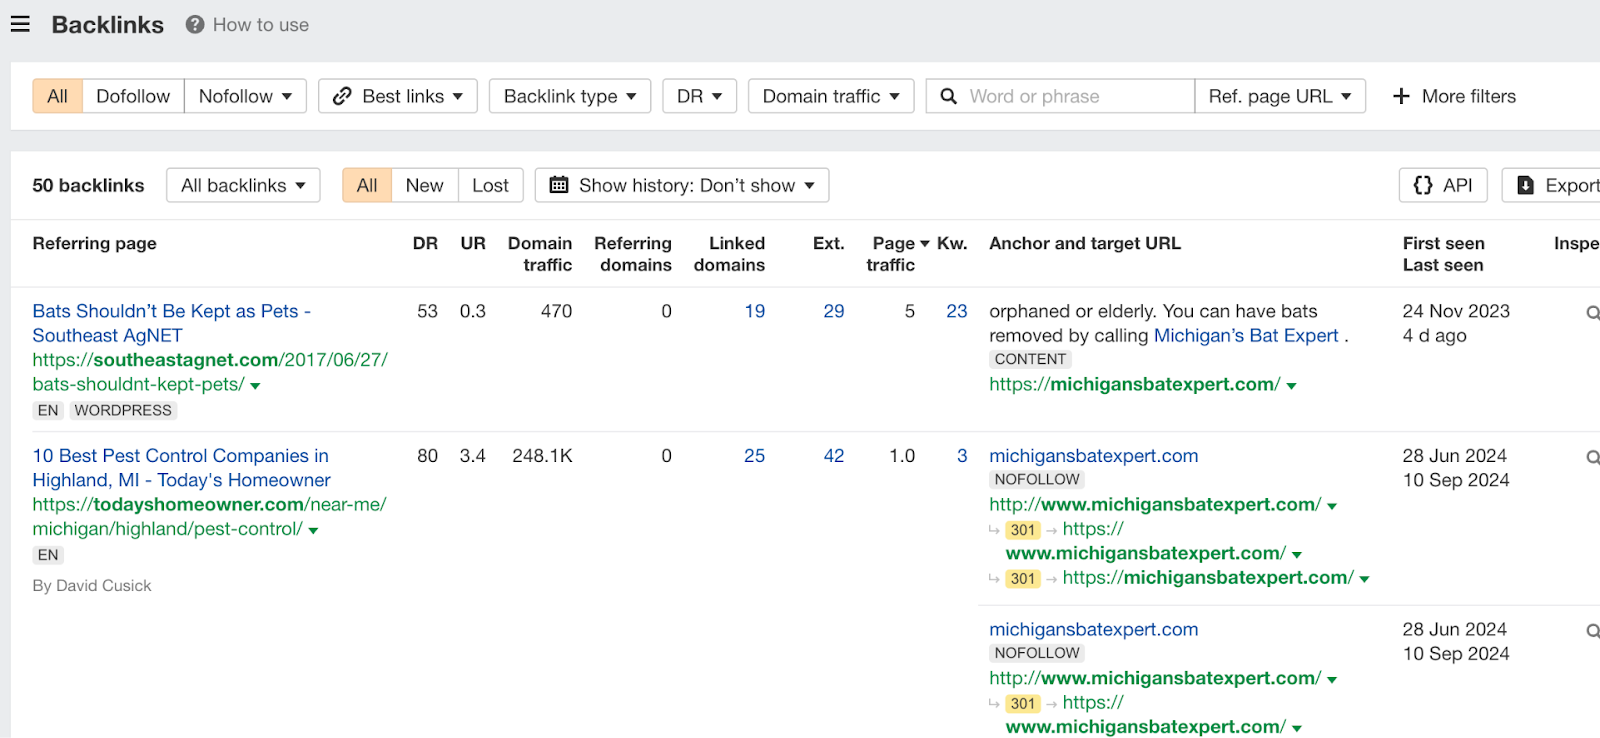Open the DR filter dropdown

tap(700, 96)
